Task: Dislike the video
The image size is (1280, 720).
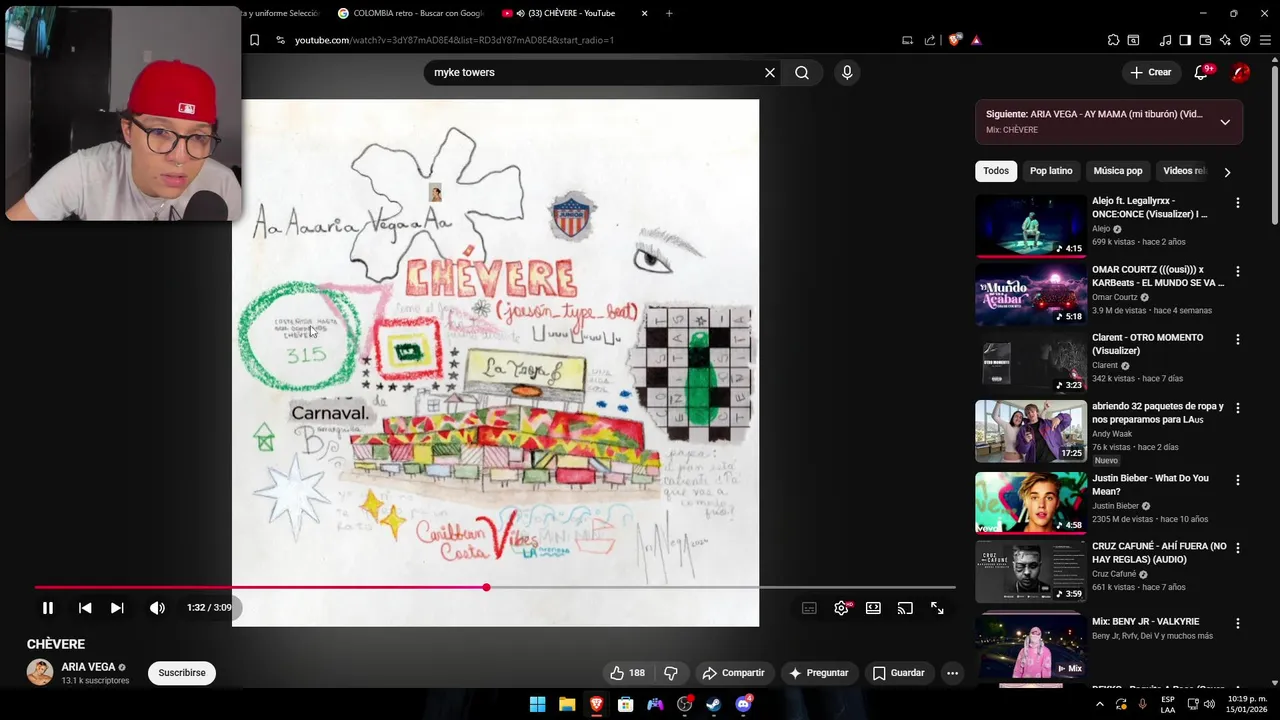Action: tap(671, 673)
